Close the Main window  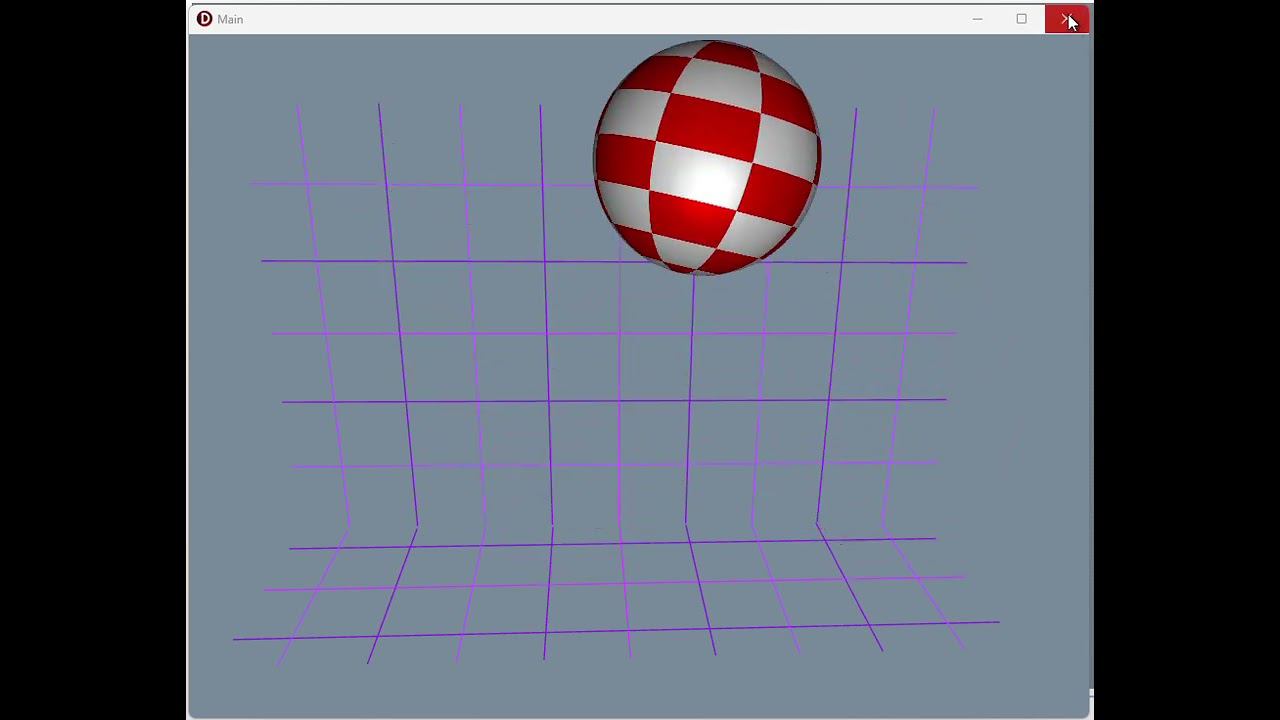[1066, 19]
